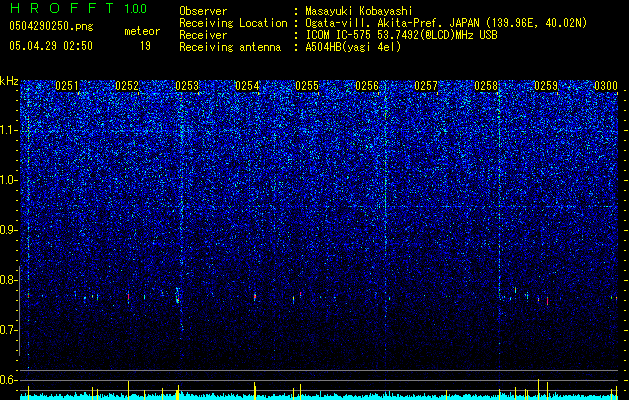Click the 0254 time marker

pos(247,86)
